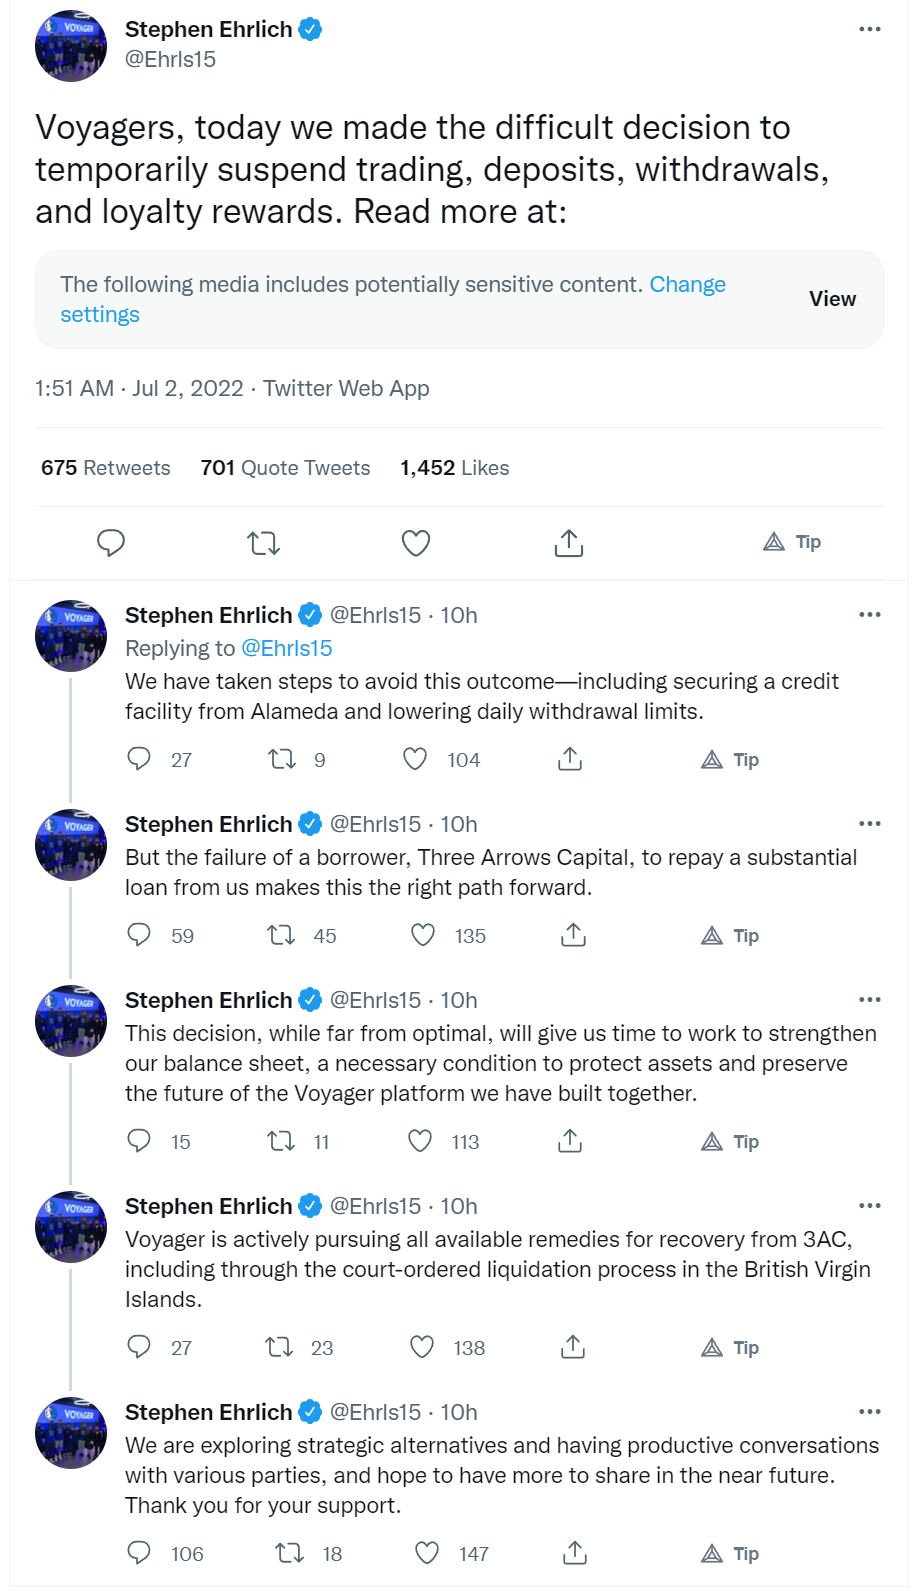This screenshot has height=1591, width=922.
Task: Reply to the main suspension tweet
Action: (x=111, y=543)
